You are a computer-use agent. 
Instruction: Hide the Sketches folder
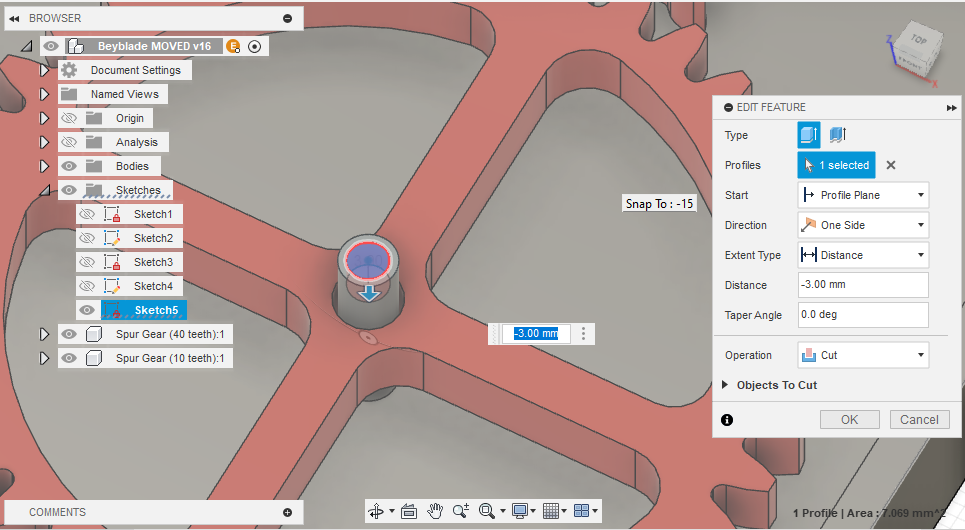(69, 190)
